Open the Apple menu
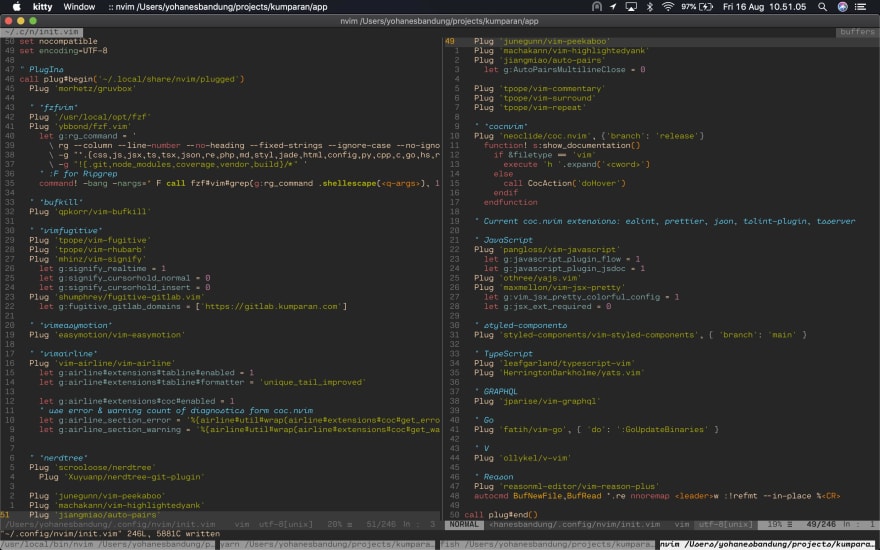 click(x=16, y=7)
